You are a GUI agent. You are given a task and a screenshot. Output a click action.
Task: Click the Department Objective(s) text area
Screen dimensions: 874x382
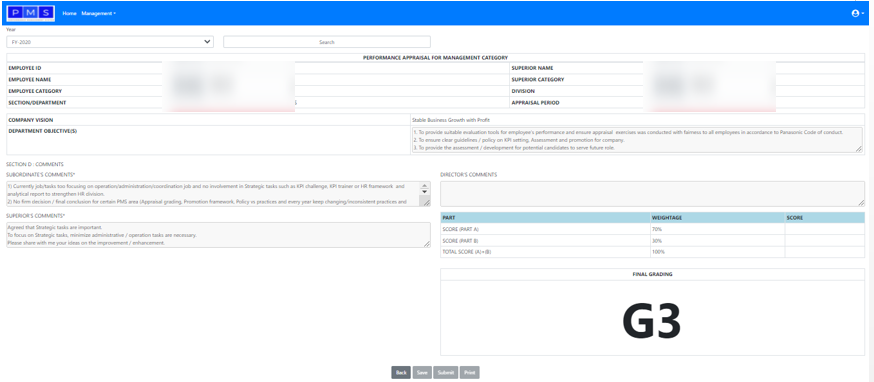coord(637,140)
